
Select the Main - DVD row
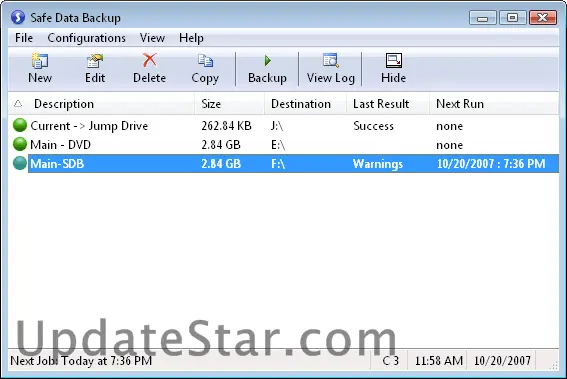tap(284, 145)
